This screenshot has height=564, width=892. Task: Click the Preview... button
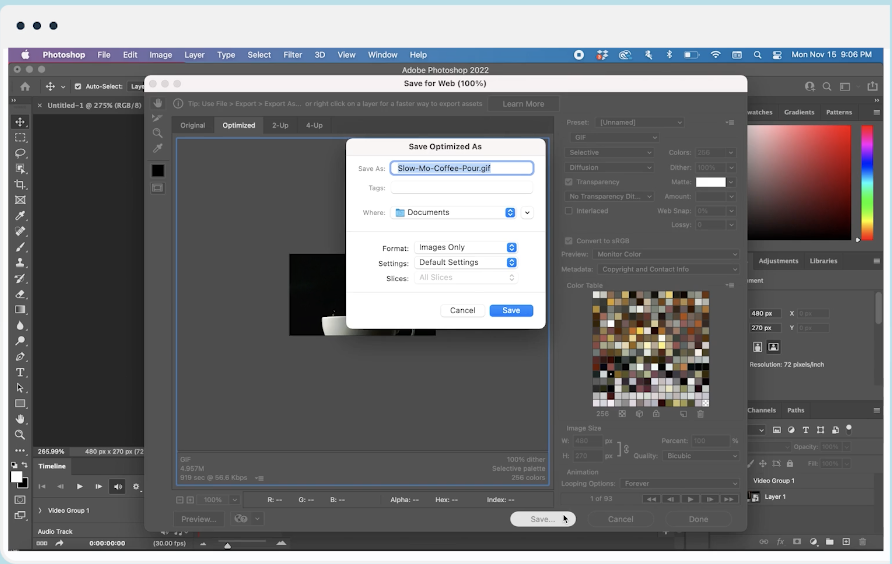[x=199, y=519]
